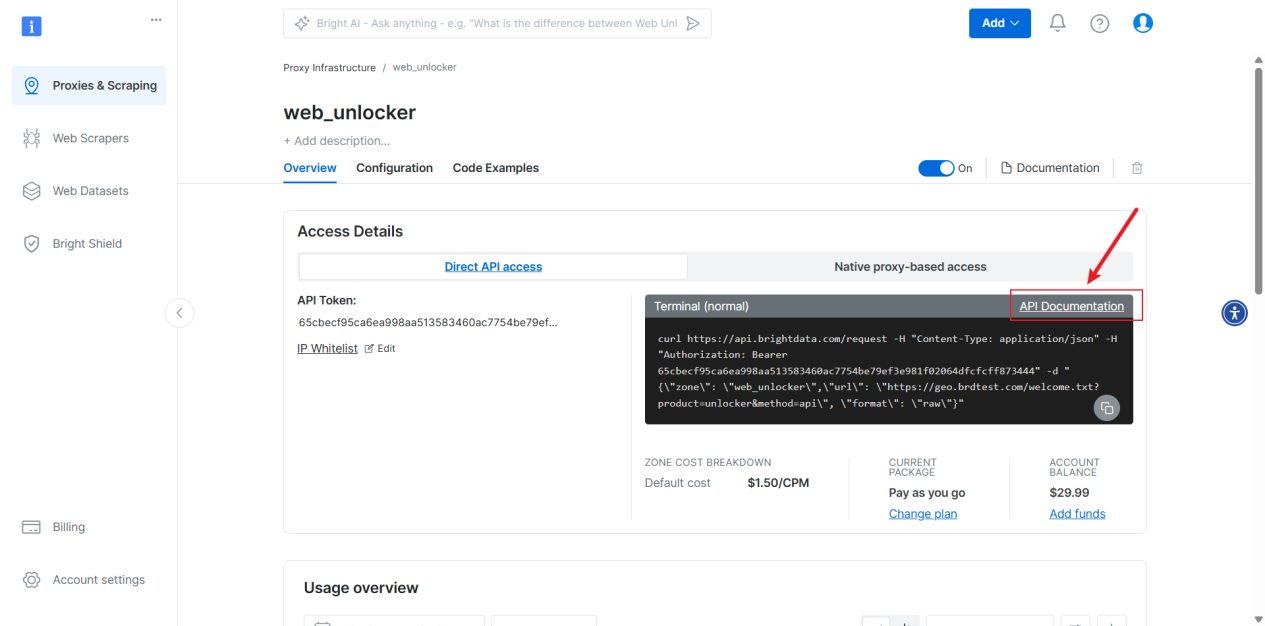Click Add funds link
Screen dimensions: 1265x626
coord(1077,514)
